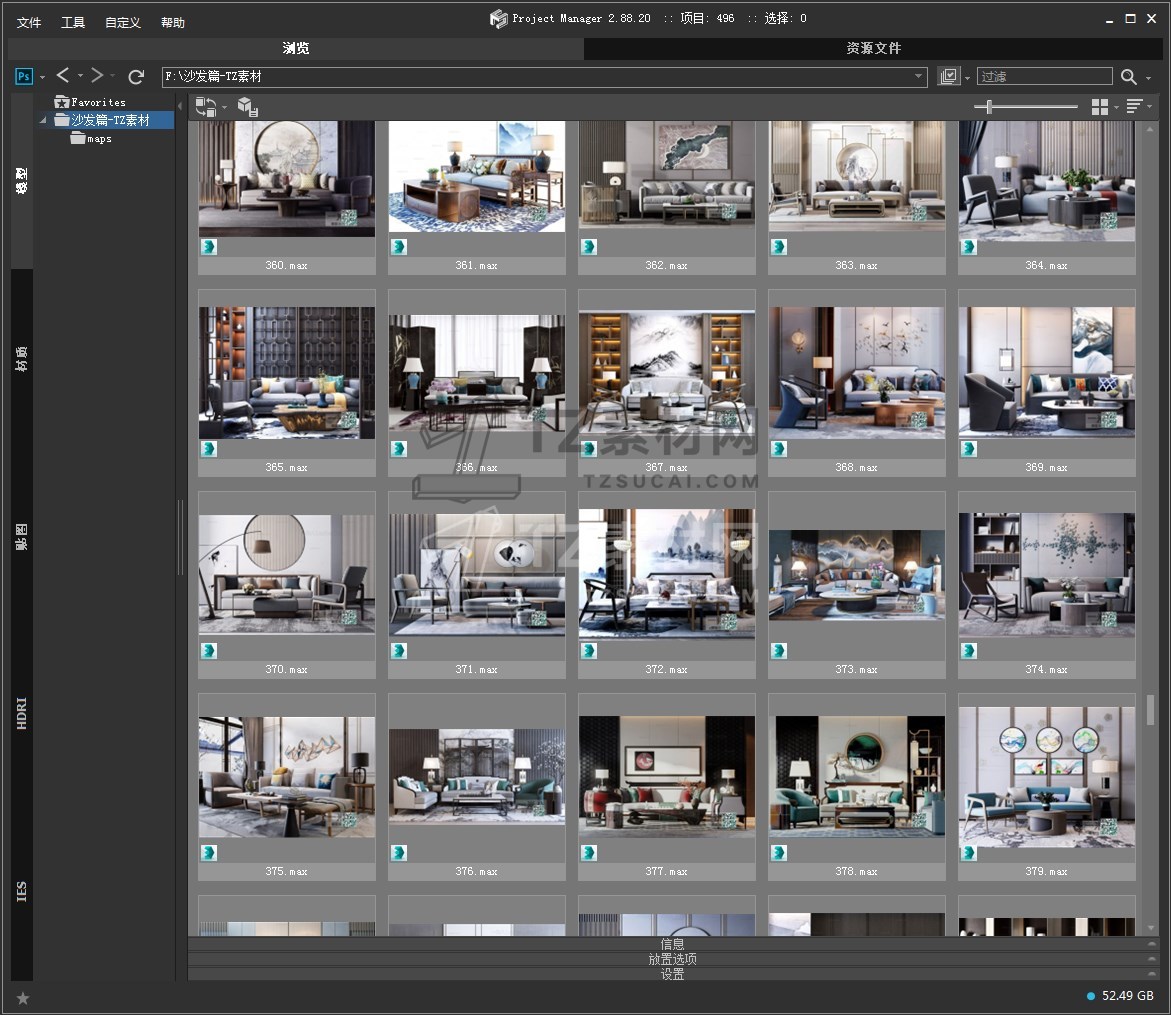The image size is (1171, 1015).
Task: Open the 工具 menu
Action: pos(73,22)
